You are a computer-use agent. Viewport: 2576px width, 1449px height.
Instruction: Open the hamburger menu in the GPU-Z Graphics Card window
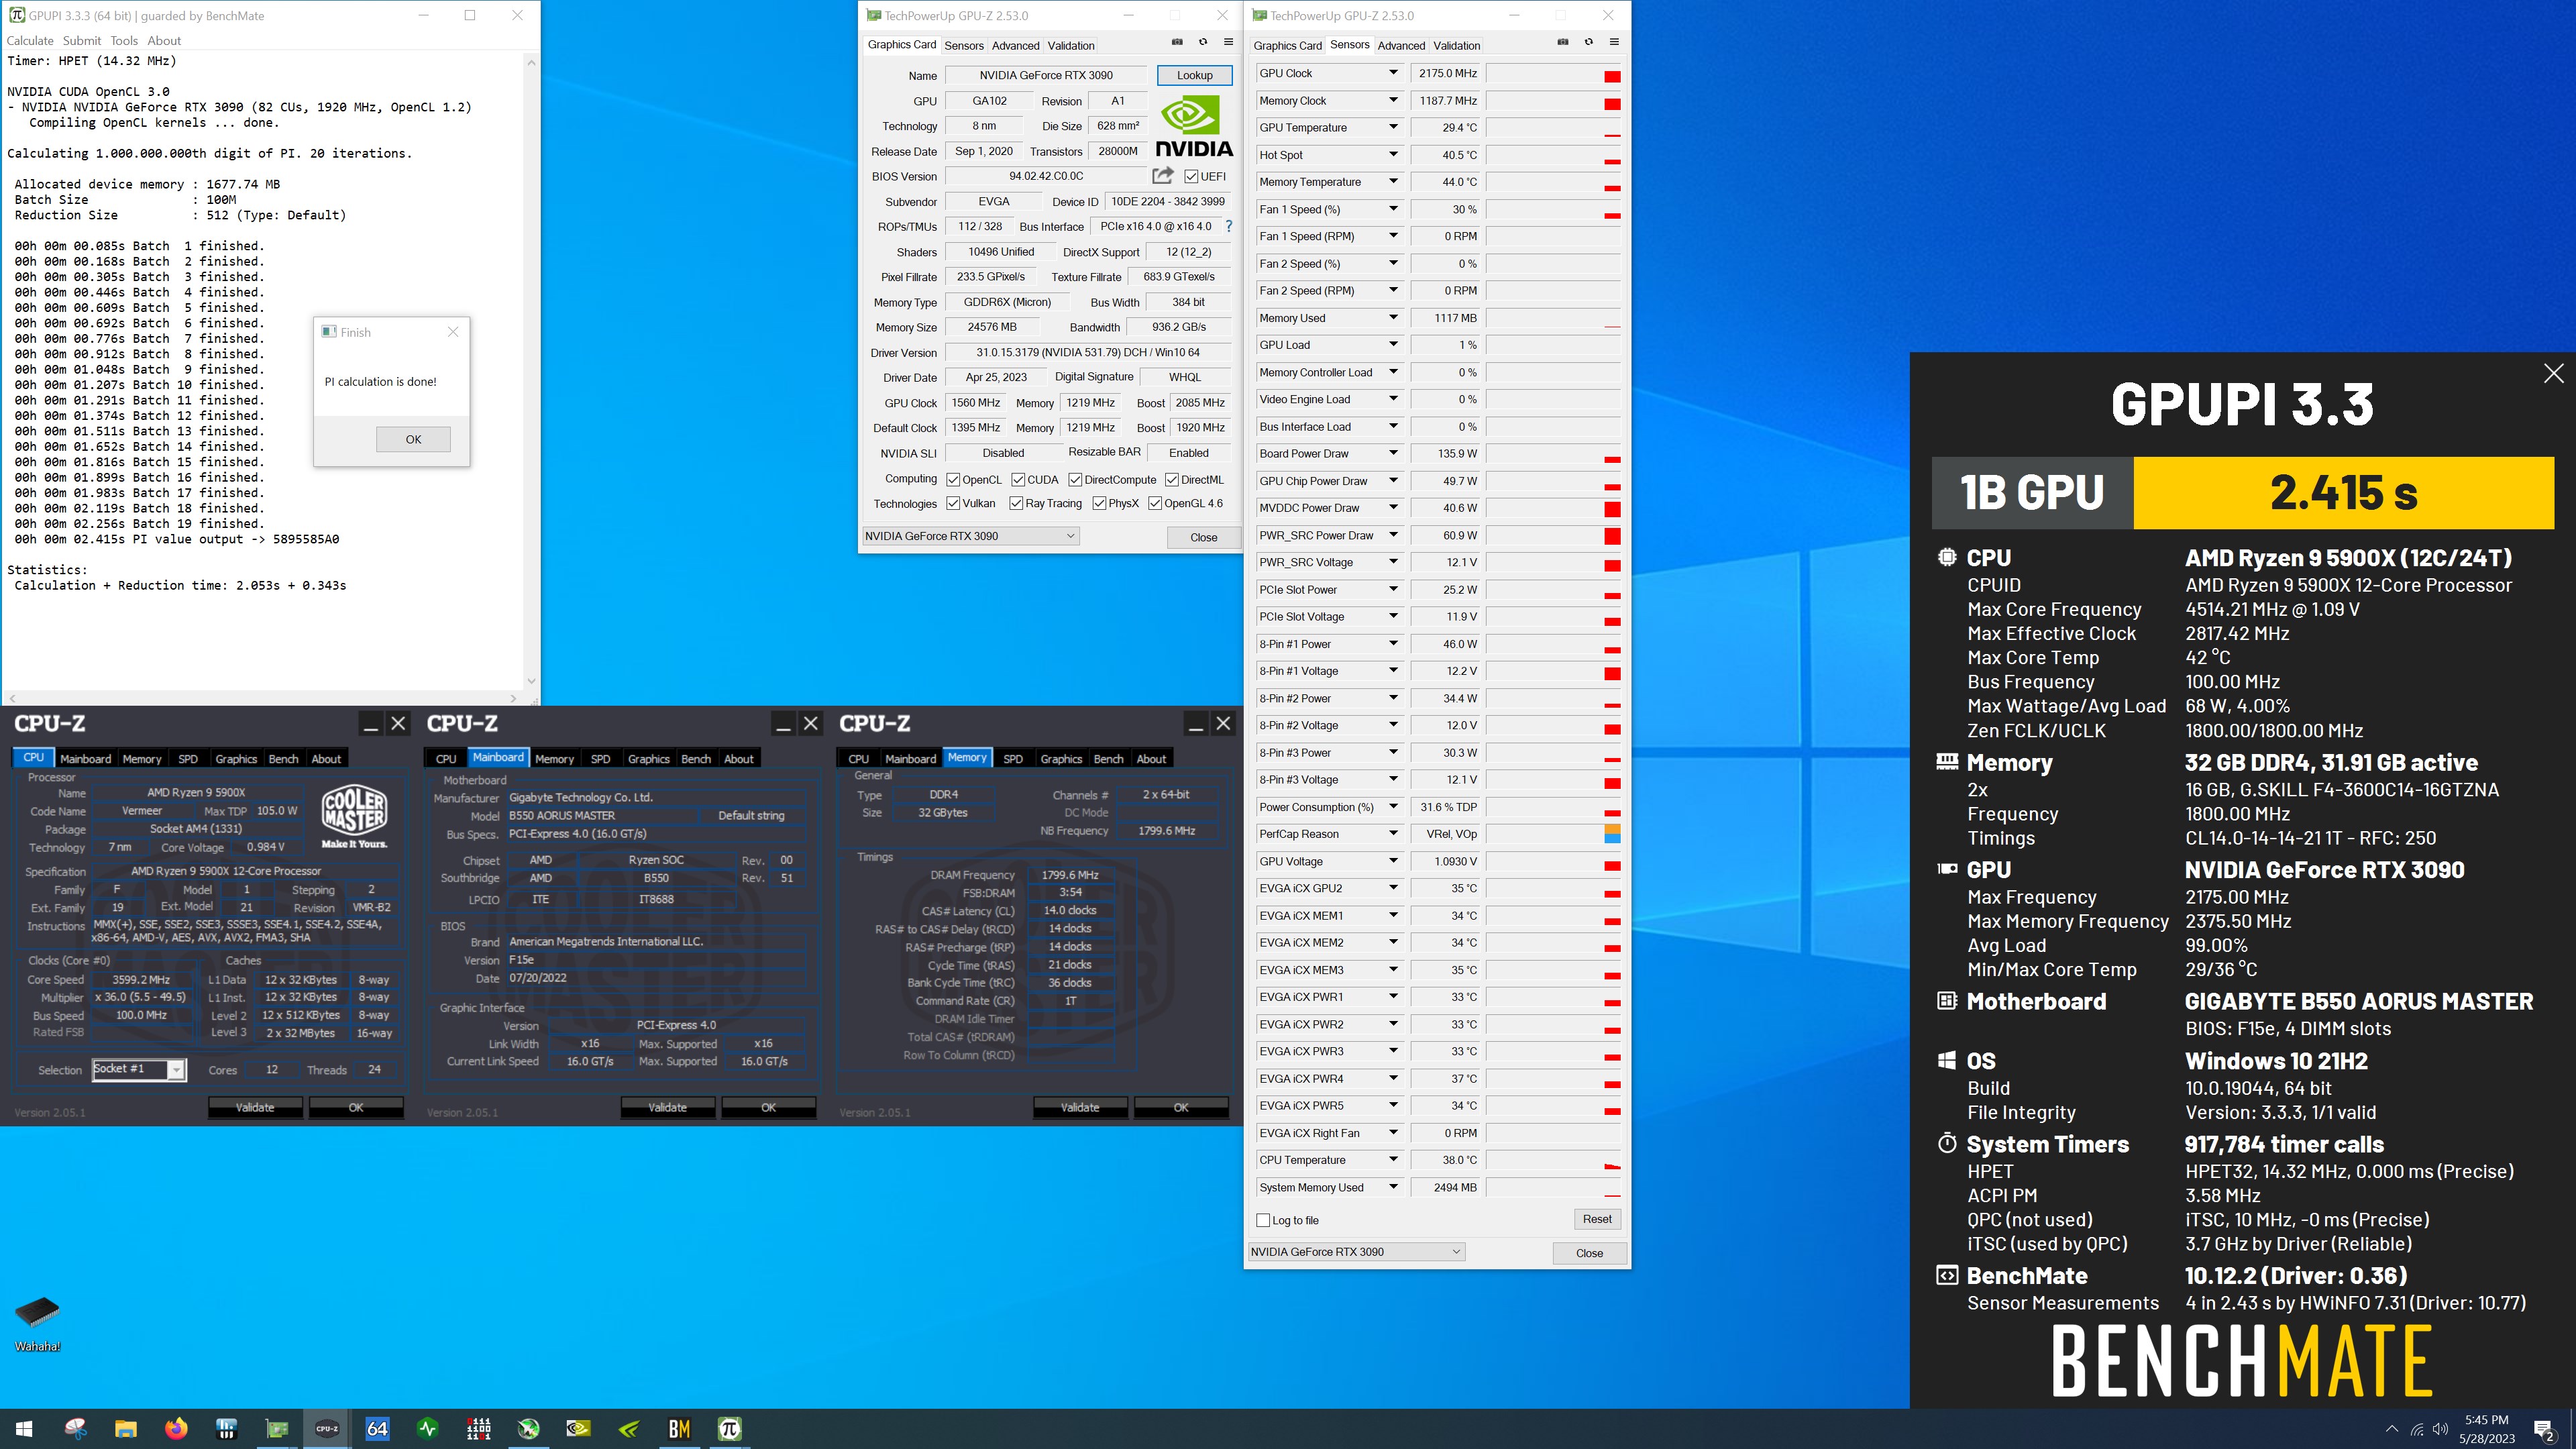tap(1228, 42)
